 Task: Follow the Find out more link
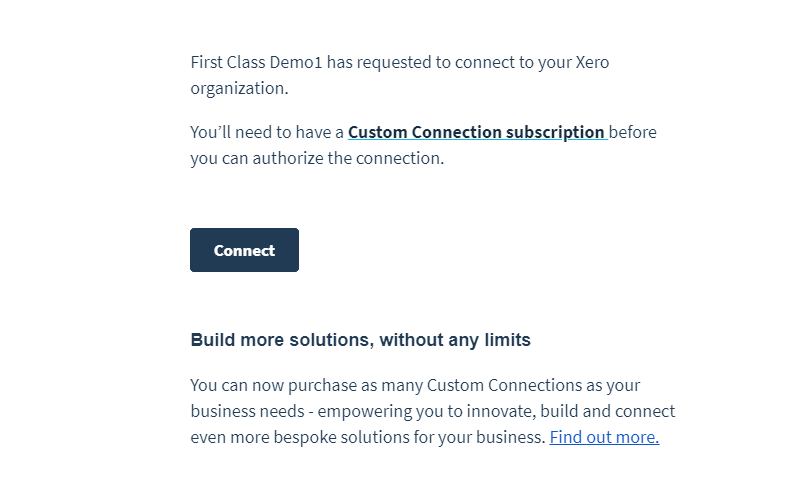(x=604, y=437)
